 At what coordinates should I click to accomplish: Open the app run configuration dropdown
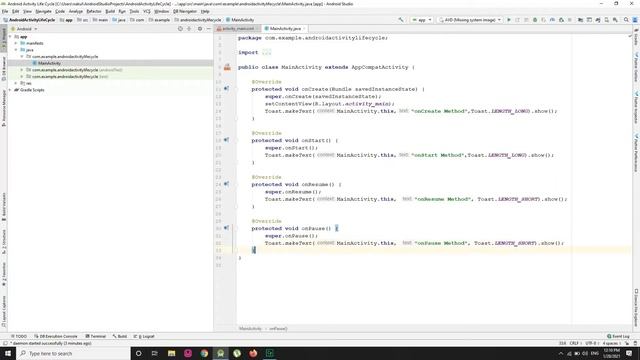[422, 20]
